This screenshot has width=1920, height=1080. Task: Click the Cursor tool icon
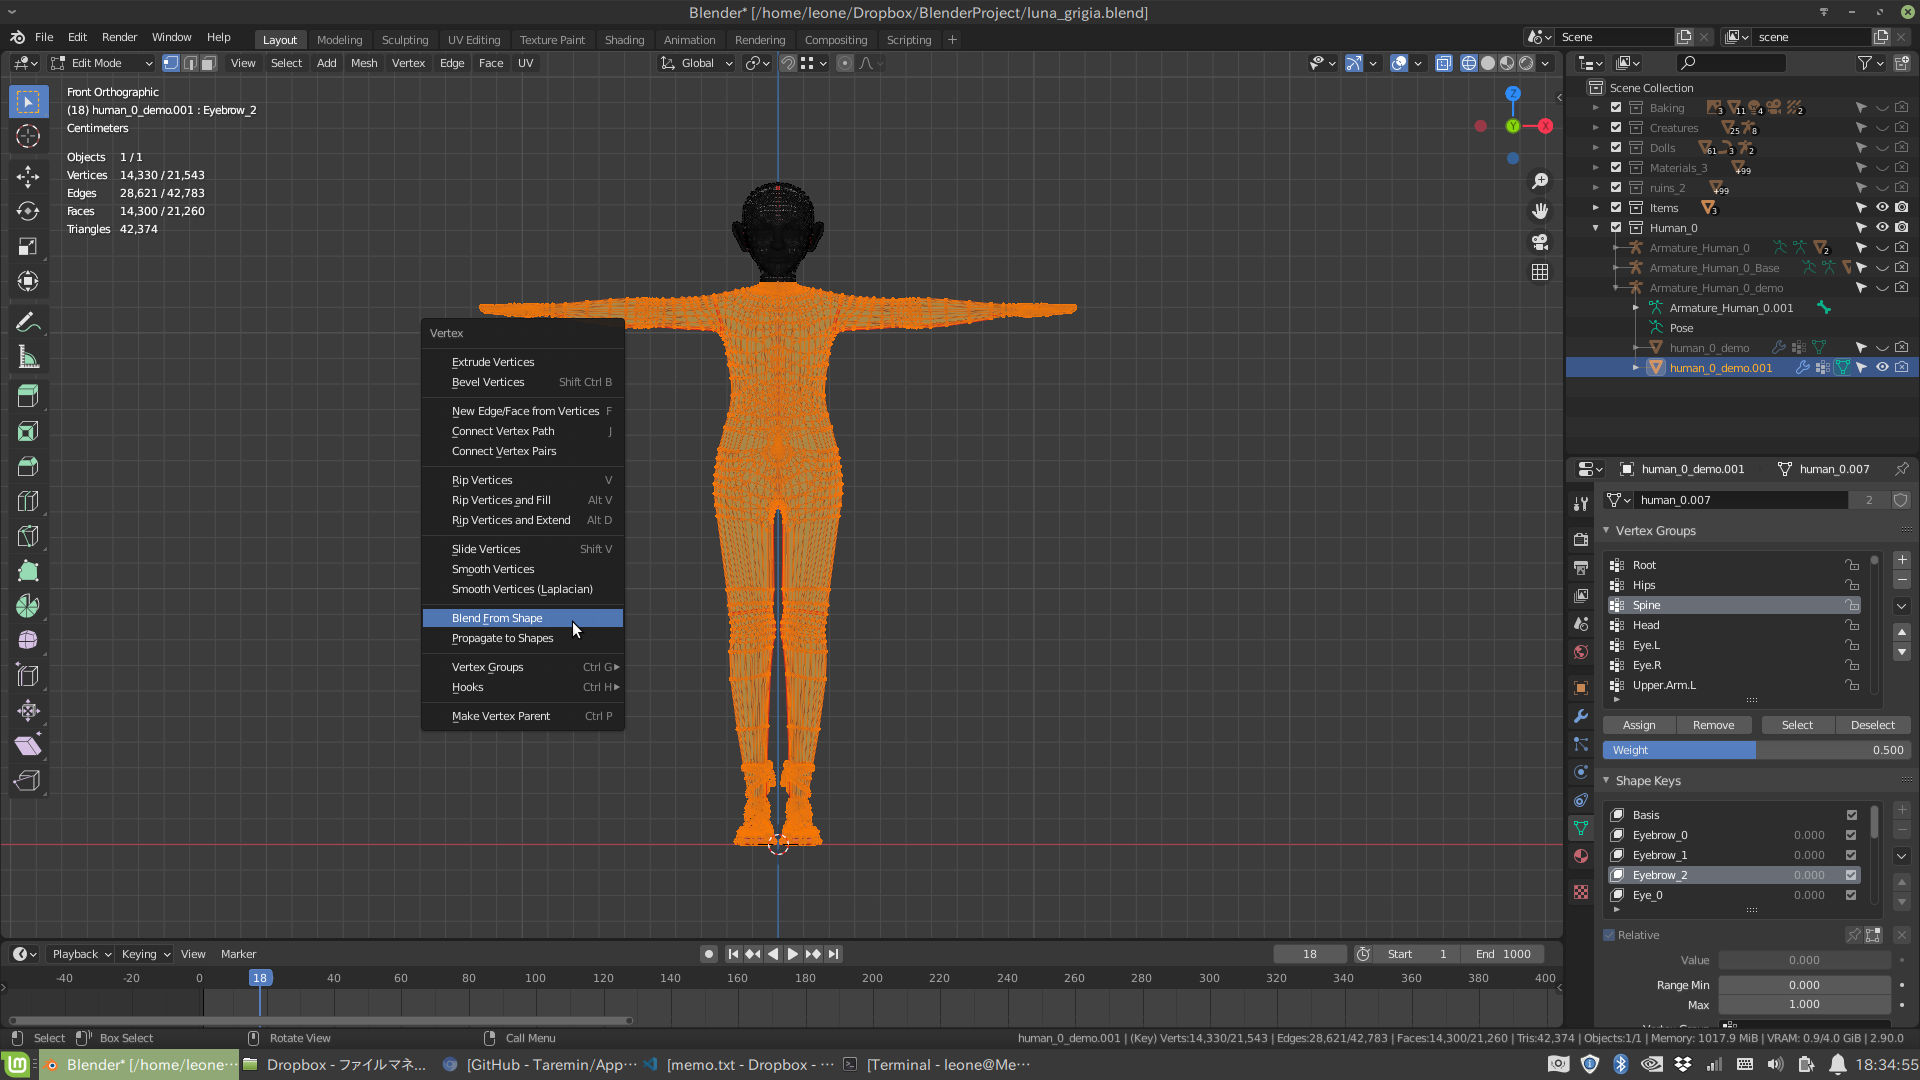point(28,137)
